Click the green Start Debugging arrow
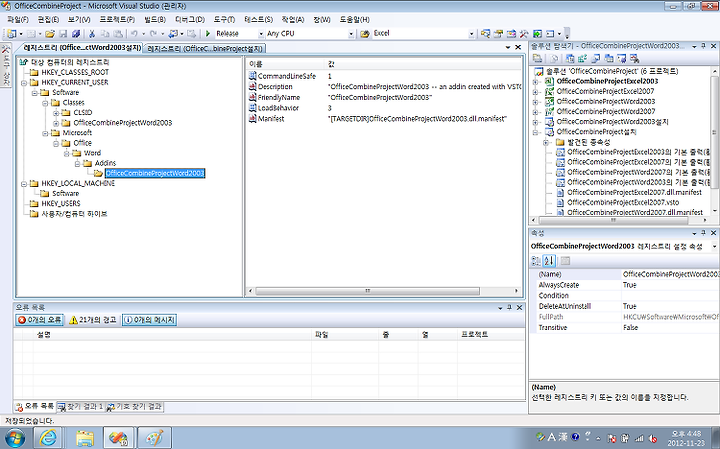720x449 pixels. [x=208, y=34]
